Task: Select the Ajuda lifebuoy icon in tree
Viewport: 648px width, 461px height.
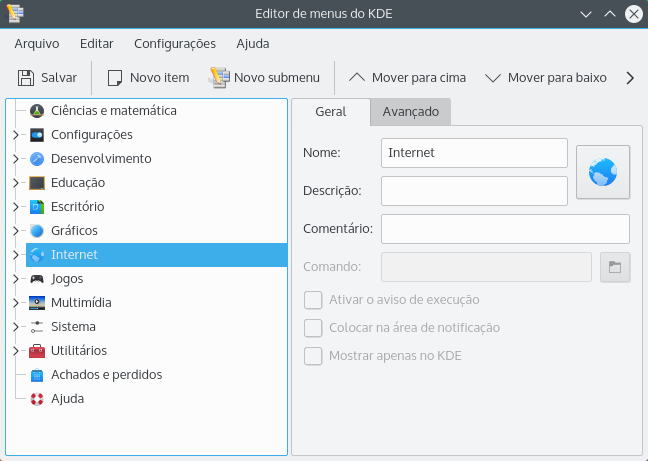Action: pos(37,399)
